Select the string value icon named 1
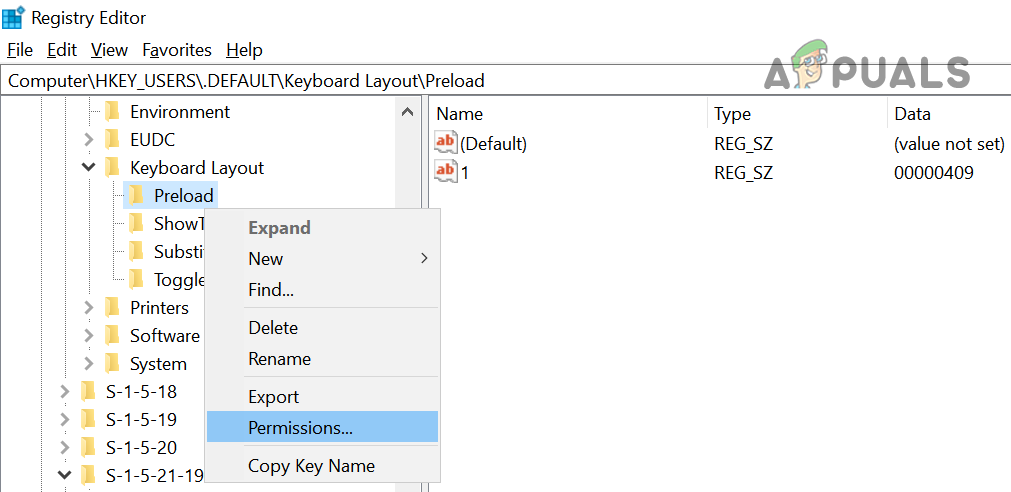 [x=445, y=172]
